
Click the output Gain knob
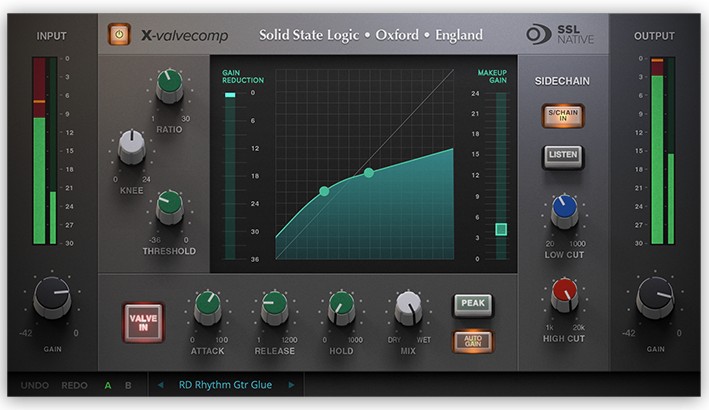pyautogui.click(x=655, y=297)
